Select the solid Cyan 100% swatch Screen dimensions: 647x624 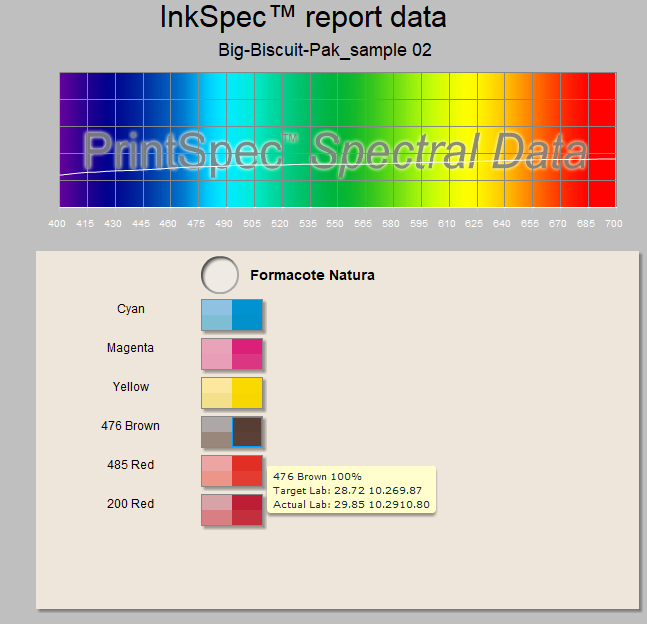point(247,315)
